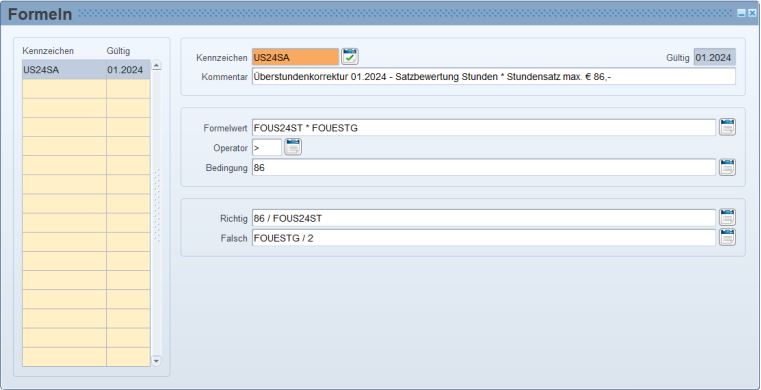
Task: Focus the Falsch field FOUESTG / 2
Action: pos(483,238)
